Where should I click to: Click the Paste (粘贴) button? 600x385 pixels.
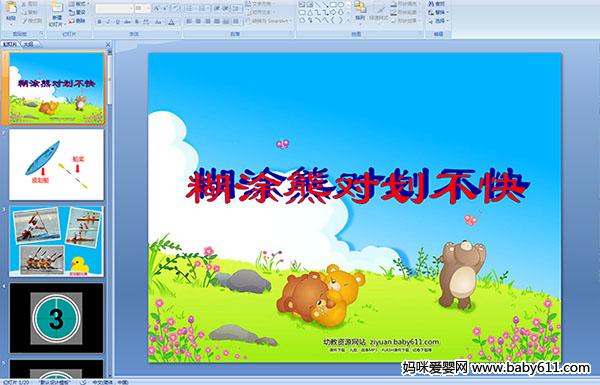11,12
